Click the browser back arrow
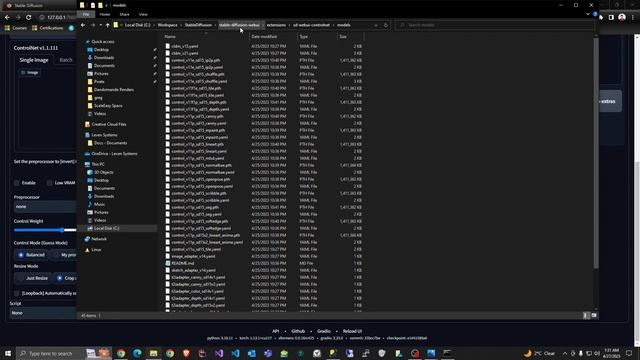Viewport: 640px width, 360px height. (7, 18)
